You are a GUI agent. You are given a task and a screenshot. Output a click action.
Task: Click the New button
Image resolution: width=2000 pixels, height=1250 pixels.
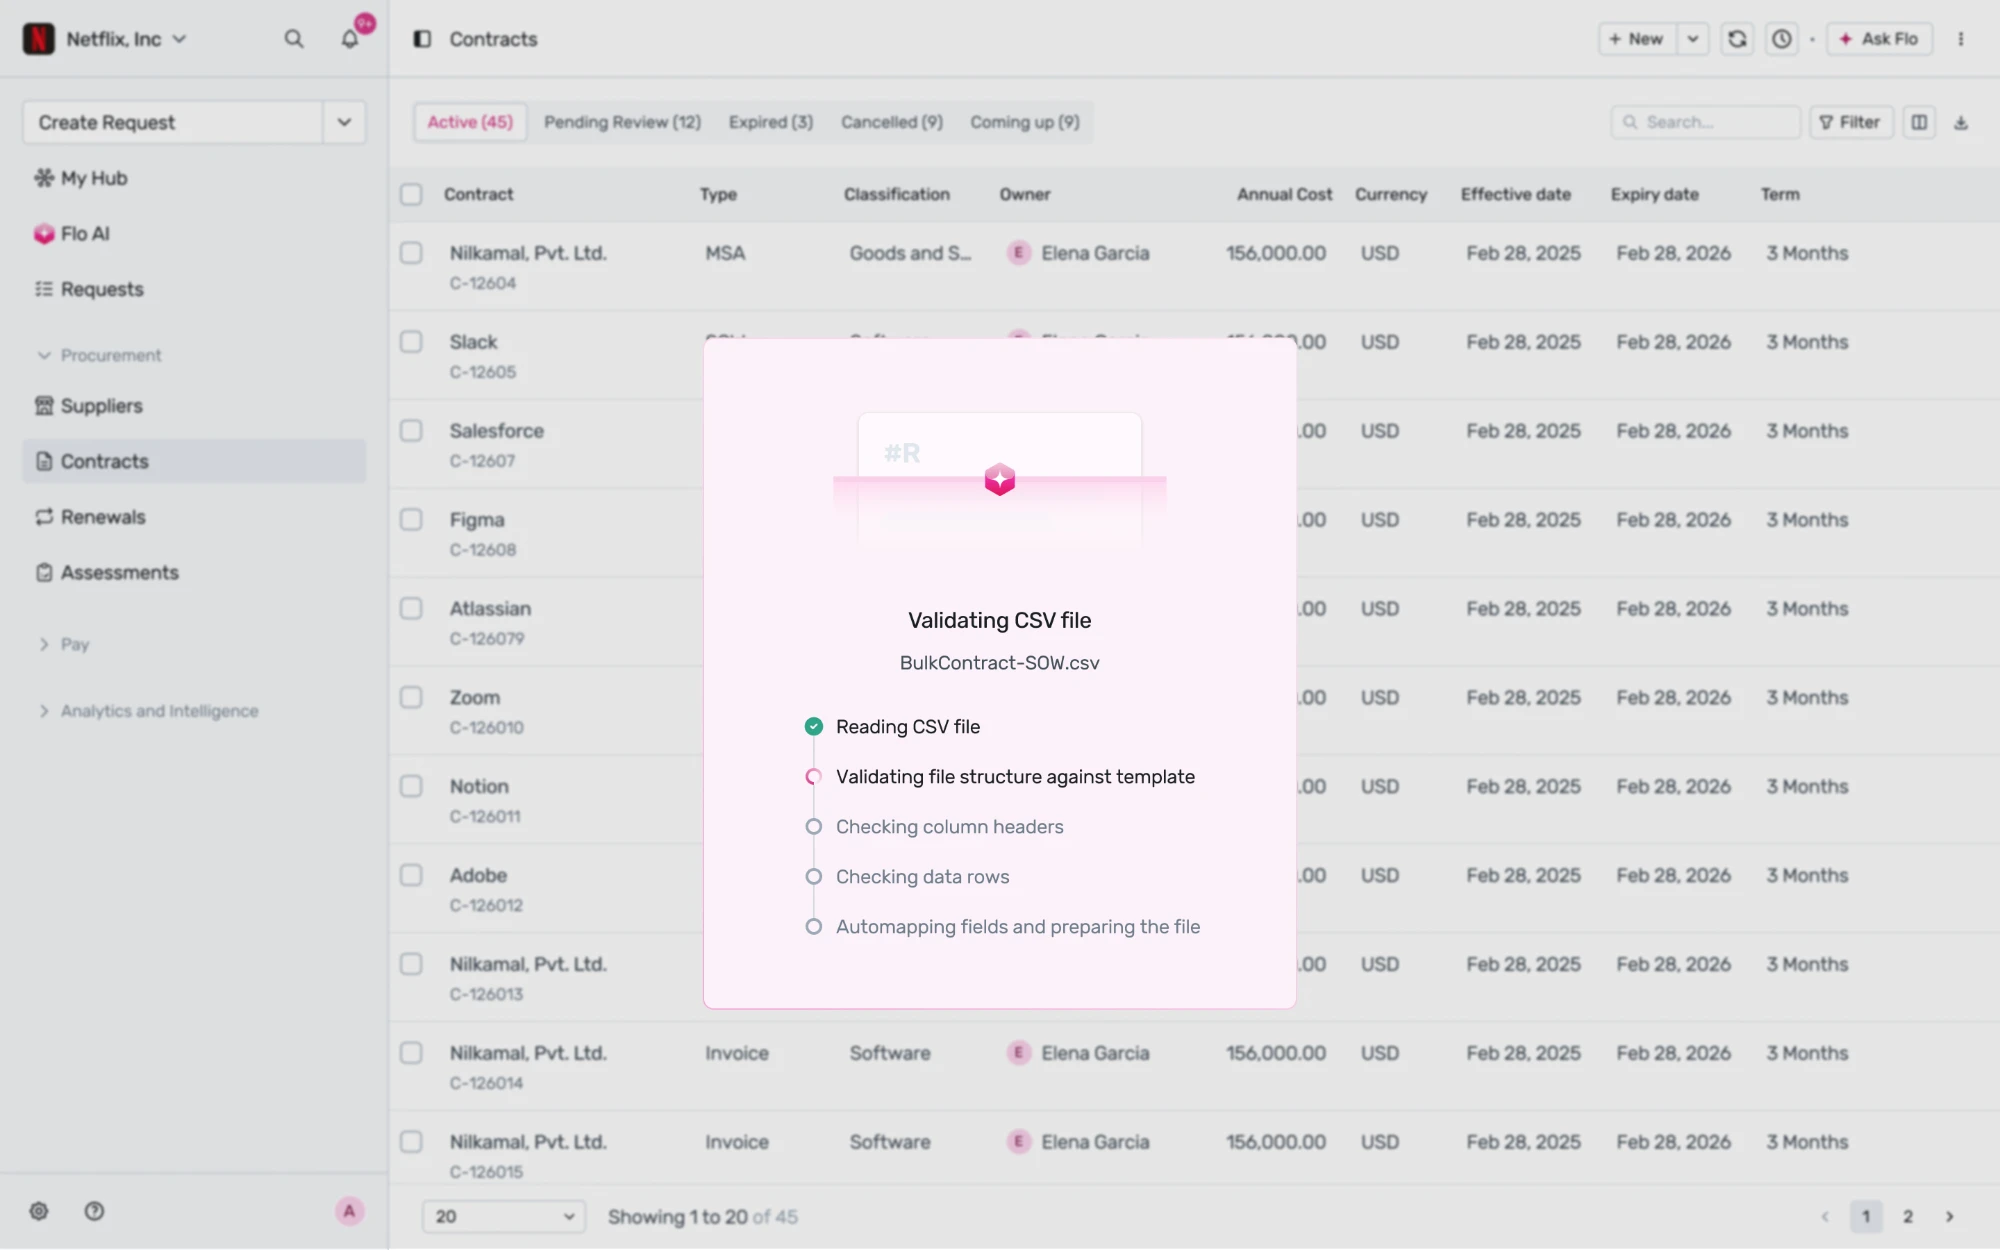coord(1637,39)
